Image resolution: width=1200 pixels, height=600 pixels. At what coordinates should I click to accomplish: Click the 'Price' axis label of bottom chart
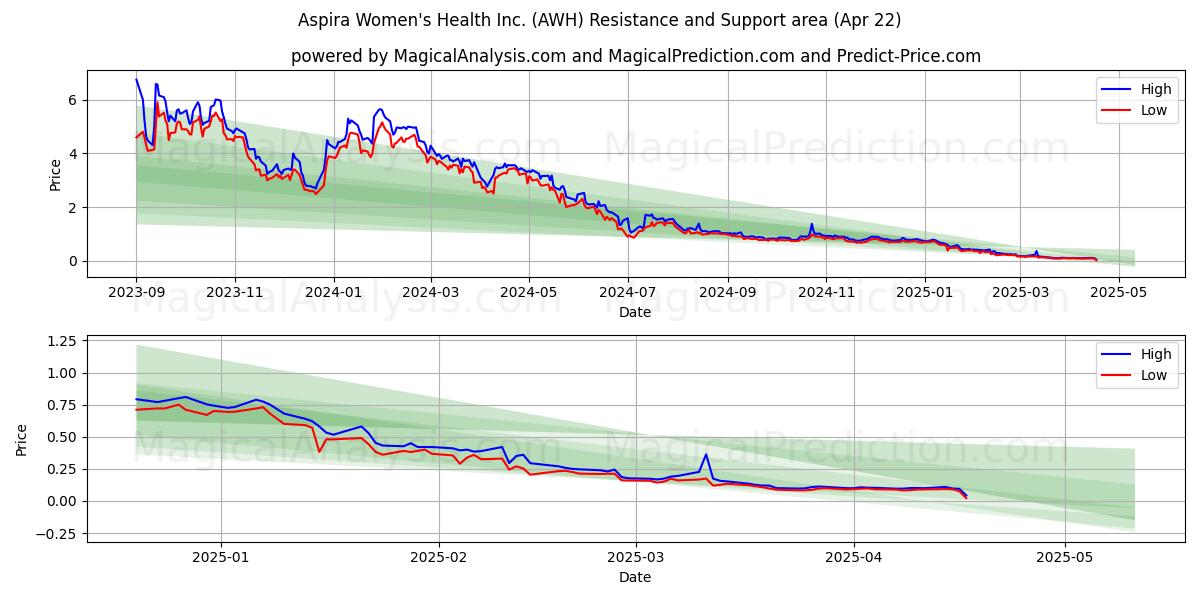point(21,440)
